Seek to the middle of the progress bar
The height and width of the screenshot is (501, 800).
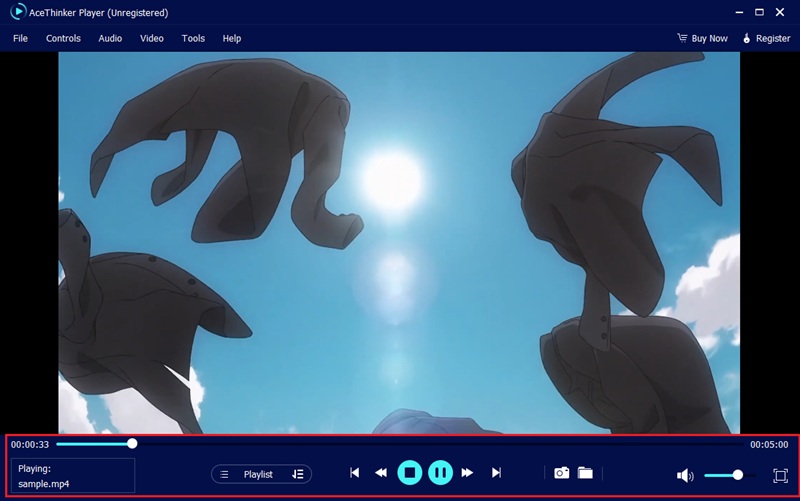pos(400,444)
